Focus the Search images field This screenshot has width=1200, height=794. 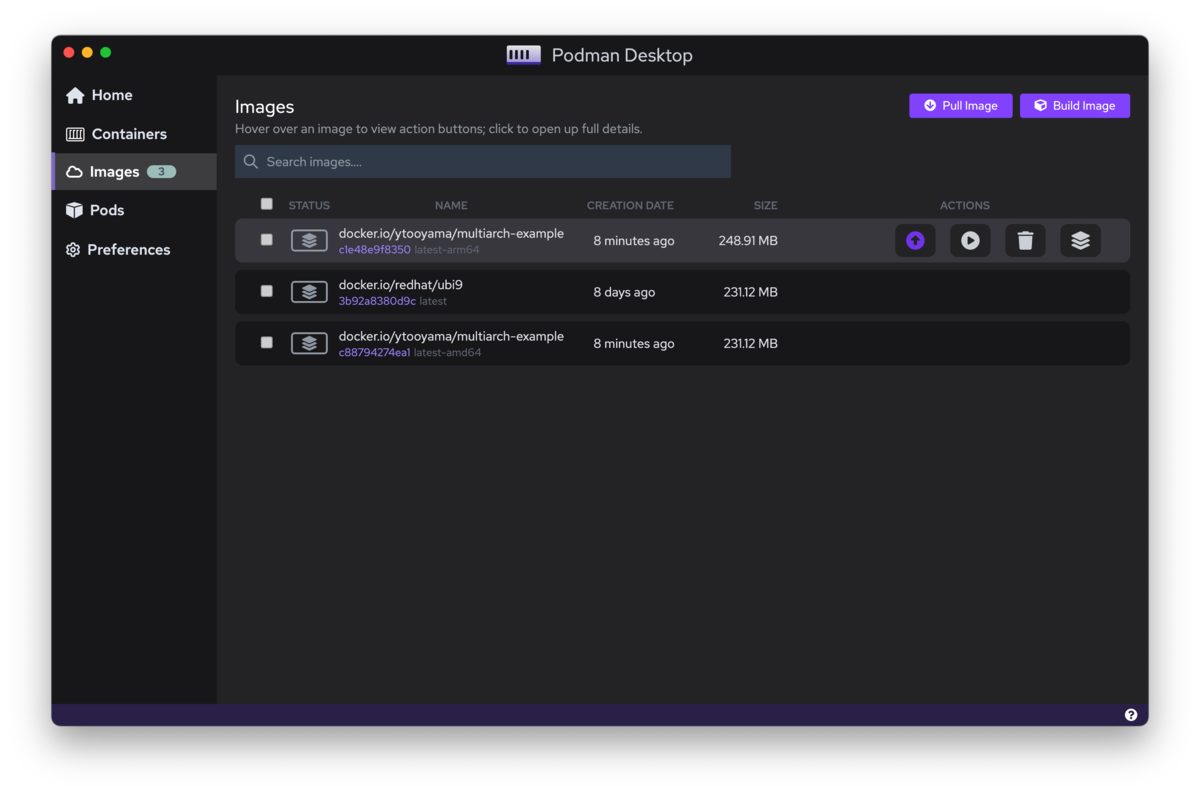click(483, 162)
